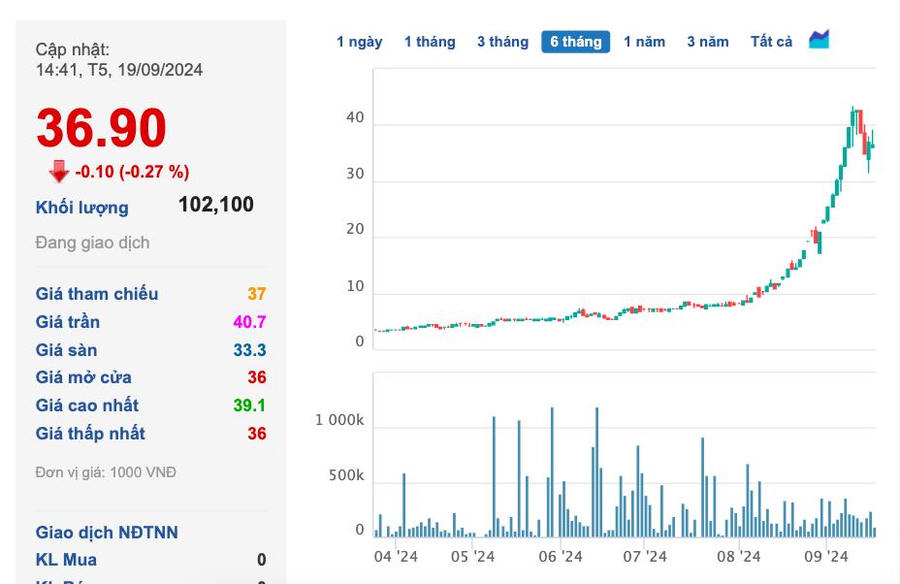This screenshot has height=584, width=900.
Task: Open the 3 năm chart range
Action: 707,42
